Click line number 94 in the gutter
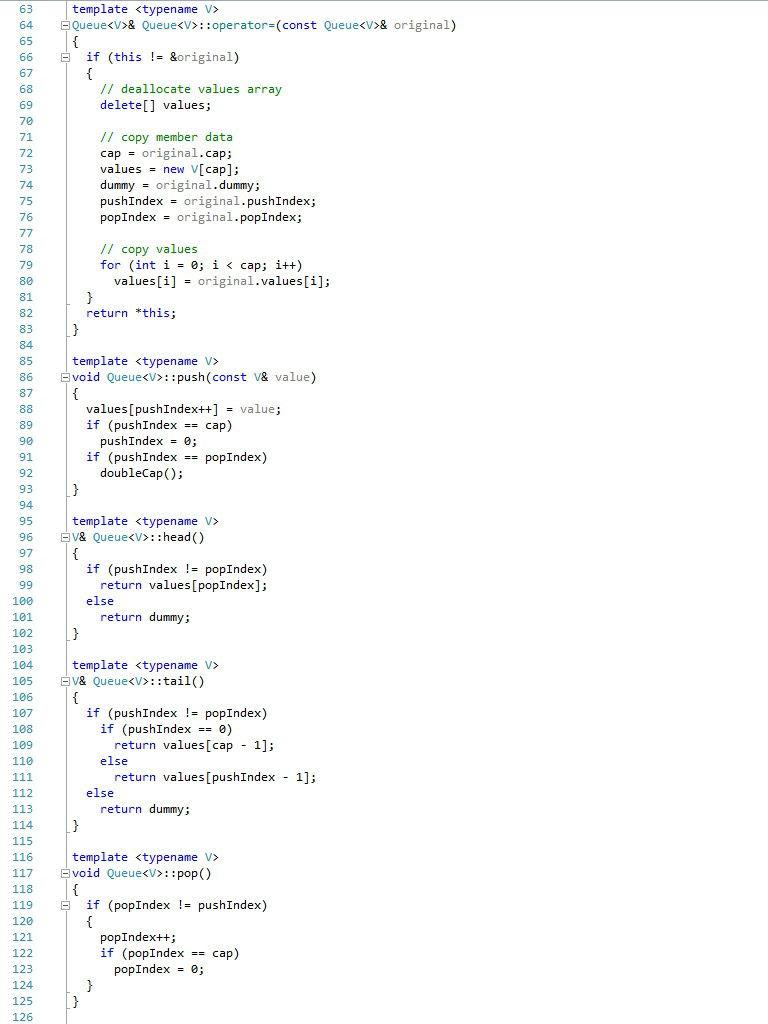 tap(25, 505)
